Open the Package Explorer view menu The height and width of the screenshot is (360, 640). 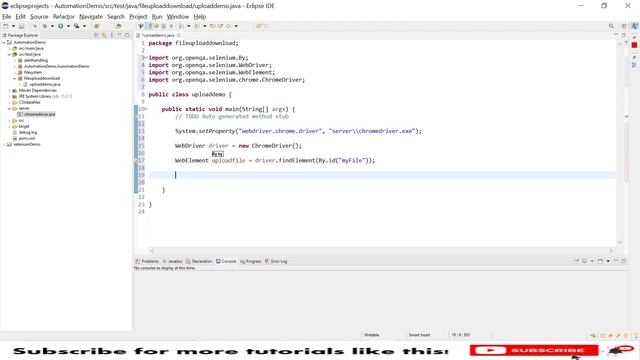tap(111, 35)
